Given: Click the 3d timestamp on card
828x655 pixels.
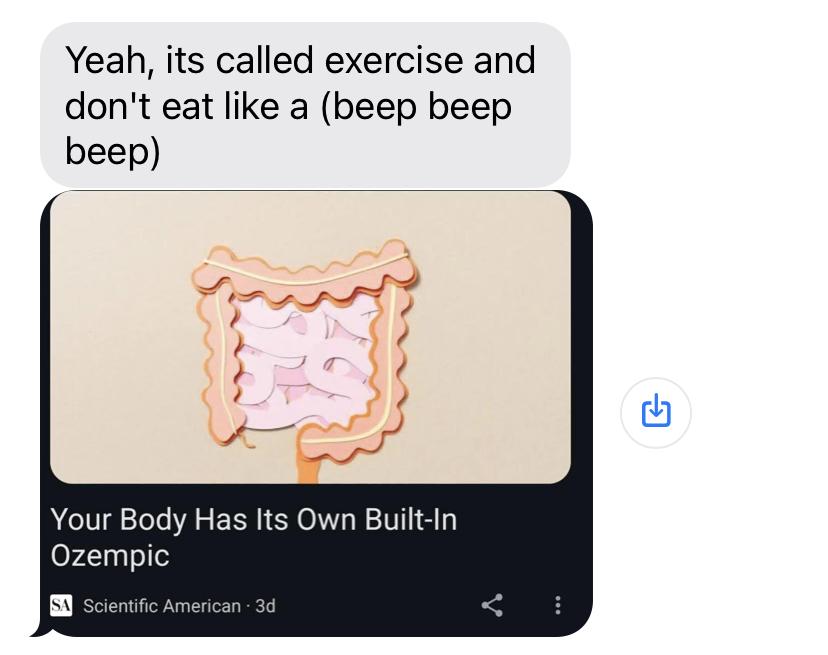Looking at the screenshot, I should (x=266, y=606).
